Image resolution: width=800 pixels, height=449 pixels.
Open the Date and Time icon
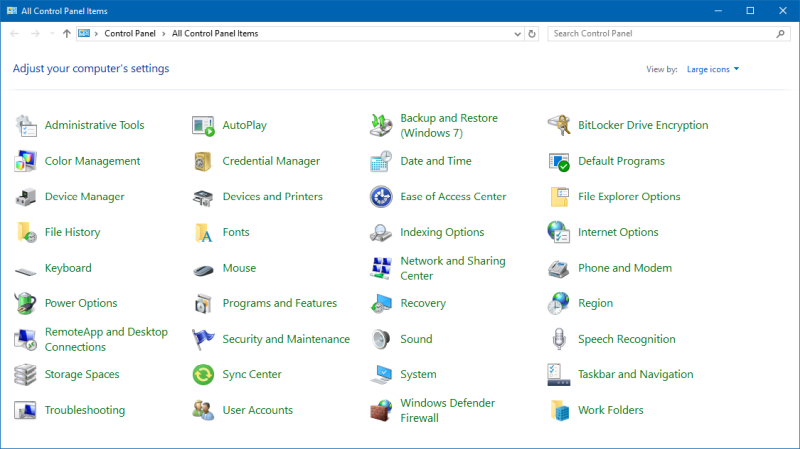pyautogui.click(x=381, y=161)
